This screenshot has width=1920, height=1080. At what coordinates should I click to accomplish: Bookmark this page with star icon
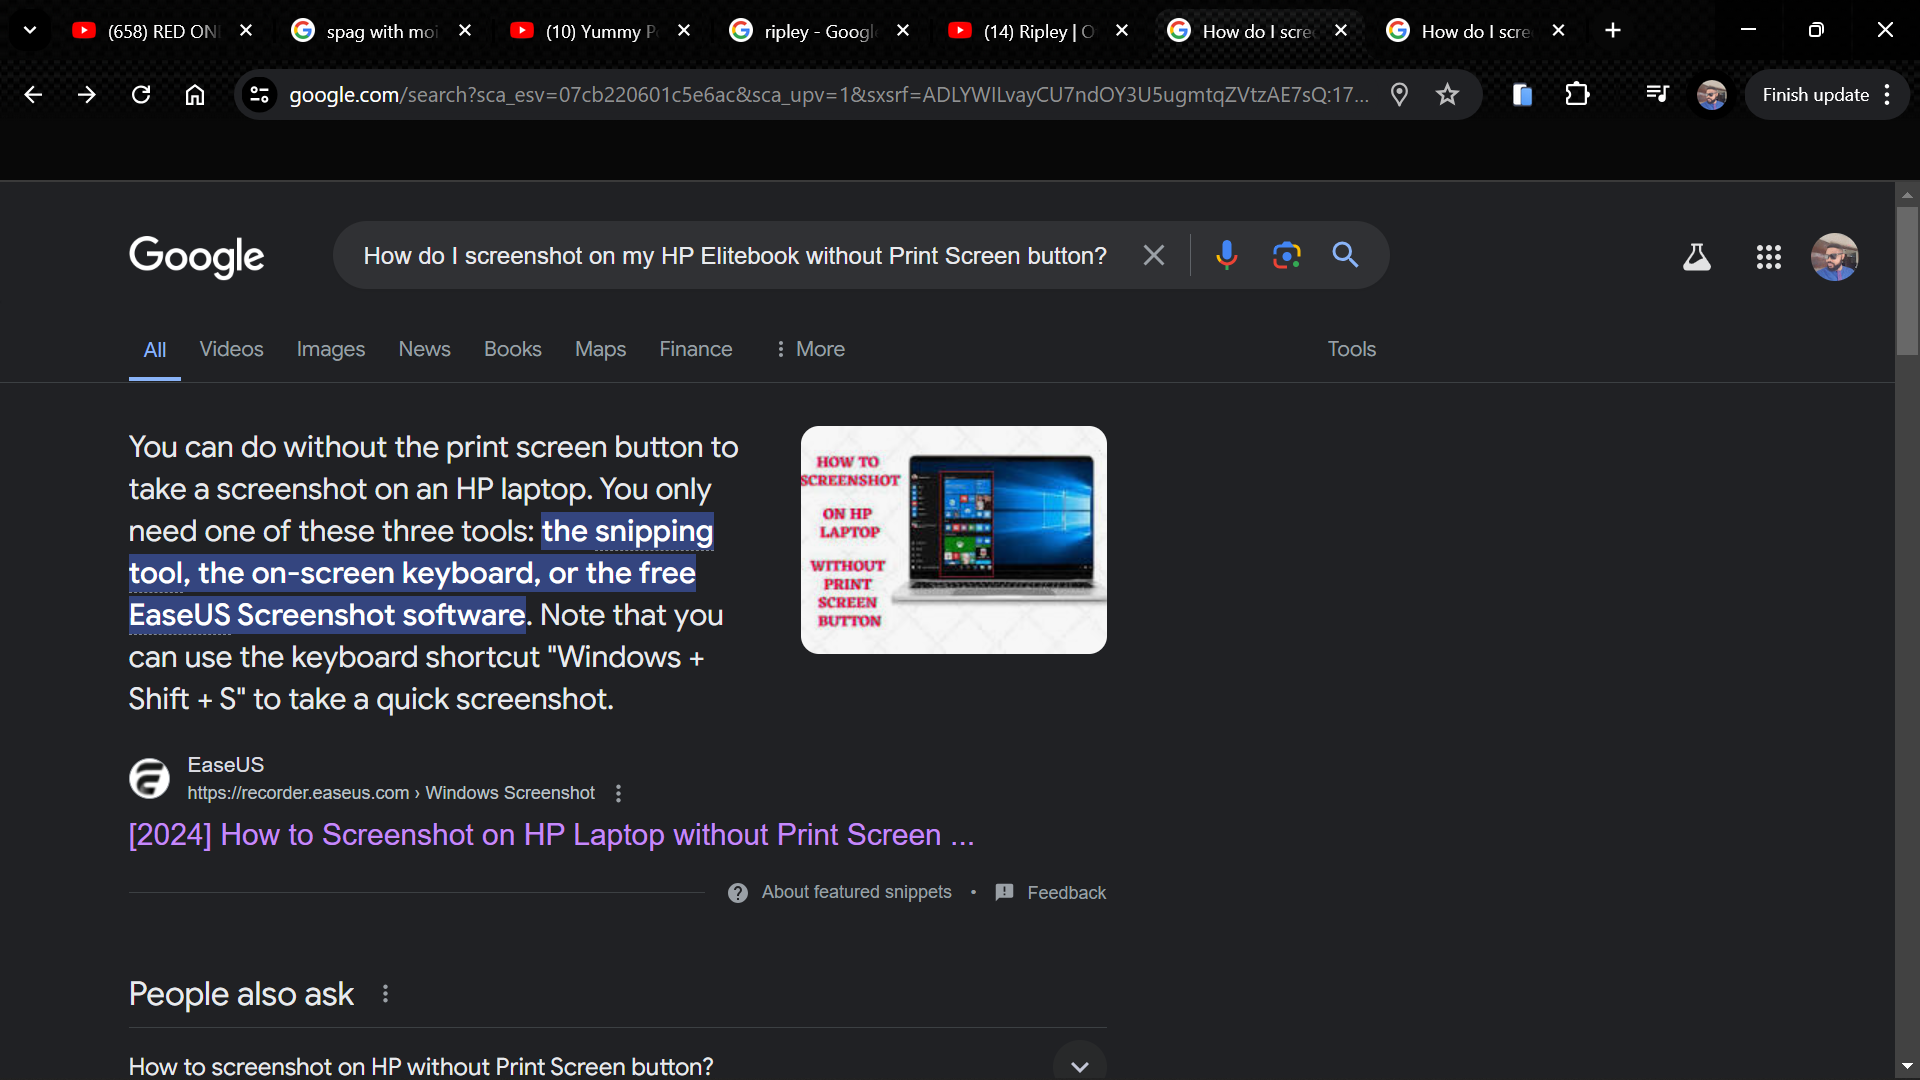click(x=1447, y=95)
